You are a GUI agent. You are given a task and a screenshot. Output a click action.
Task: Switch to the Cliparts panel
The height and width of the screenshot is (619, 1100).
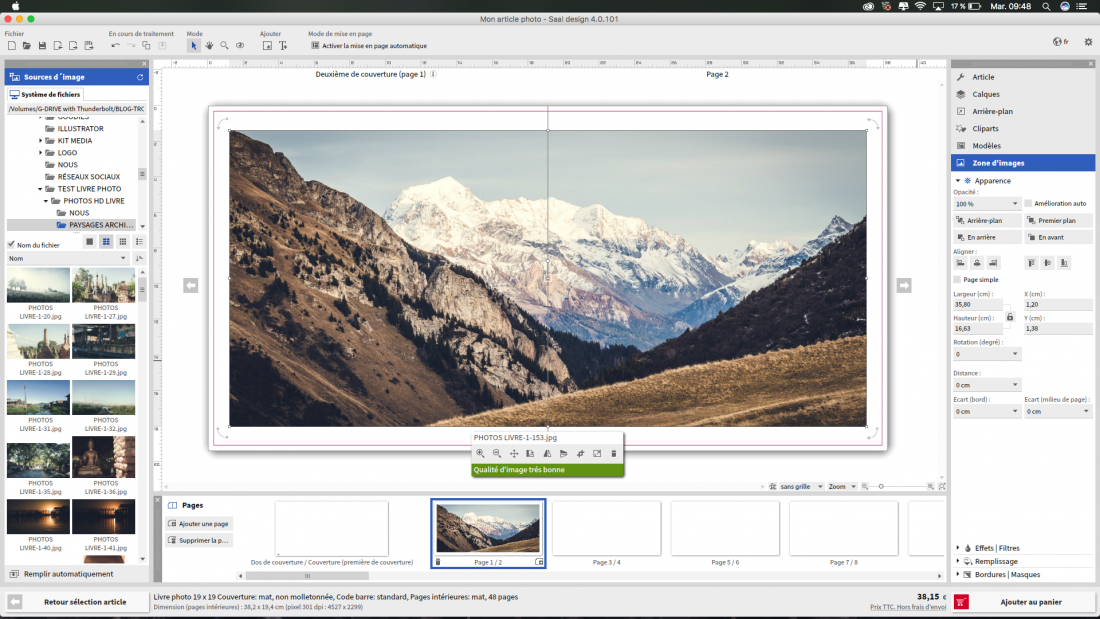(x=985, y=128)
